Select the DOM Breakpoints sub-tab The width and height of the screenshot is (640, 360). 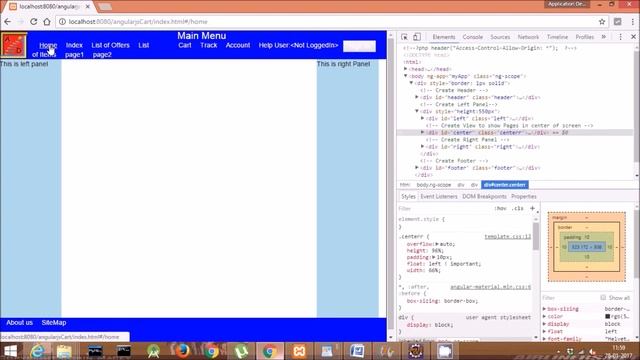[484, 196]
